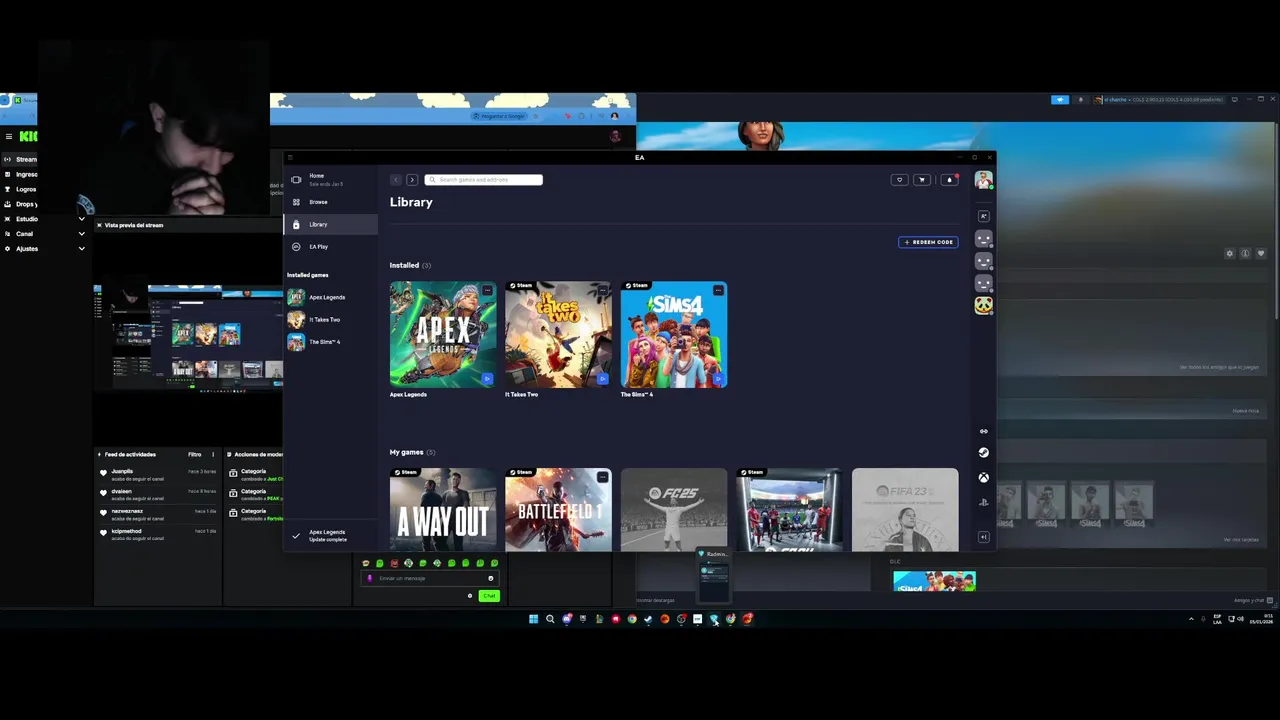Open Kick hamburger menu
Viewport: 1280px width, 720px height.
(x=8, y=136)
